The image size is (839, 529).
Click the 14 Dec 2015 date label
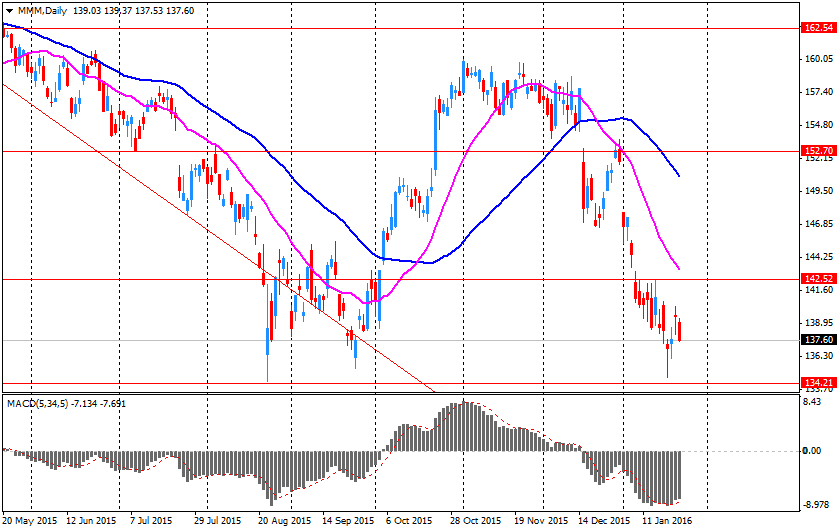coord(604,520)
